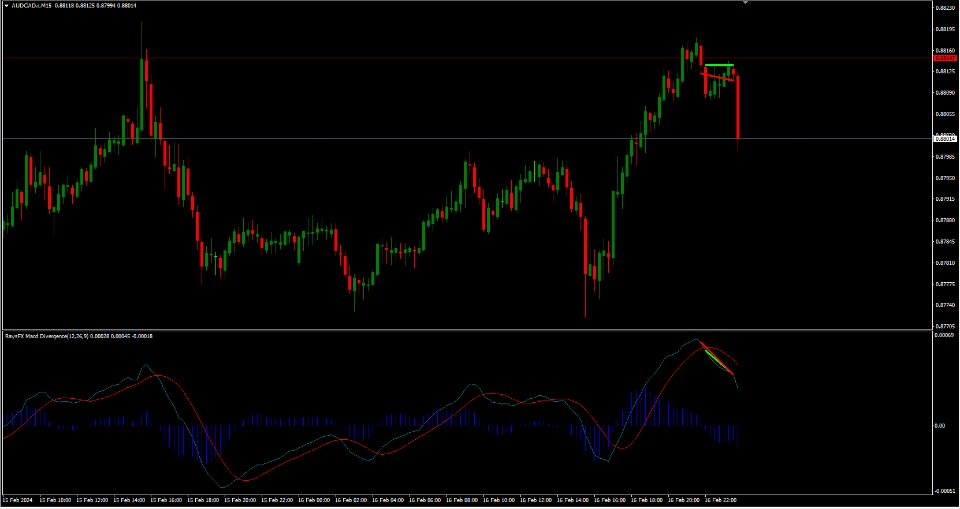Click the 0.88125 price scale value
960x509 pixels.
pyautogui.click(x=945, y=72)
